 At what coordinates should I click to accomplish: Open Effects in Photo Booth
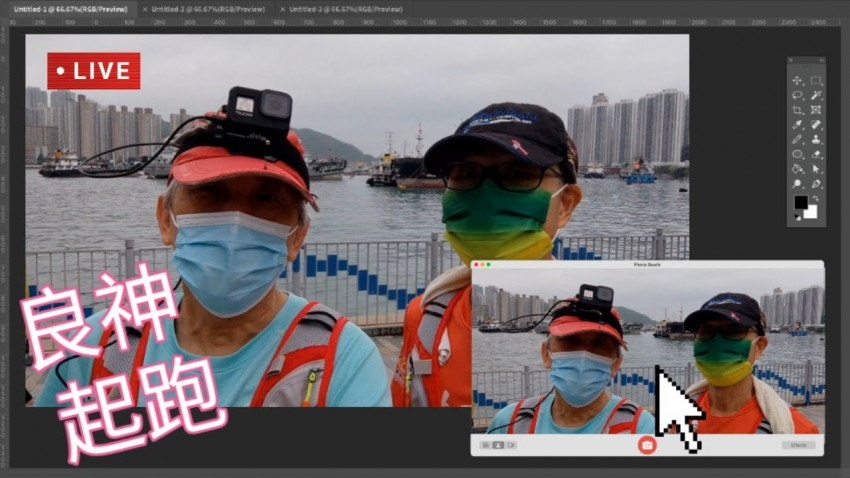[798, 445]
